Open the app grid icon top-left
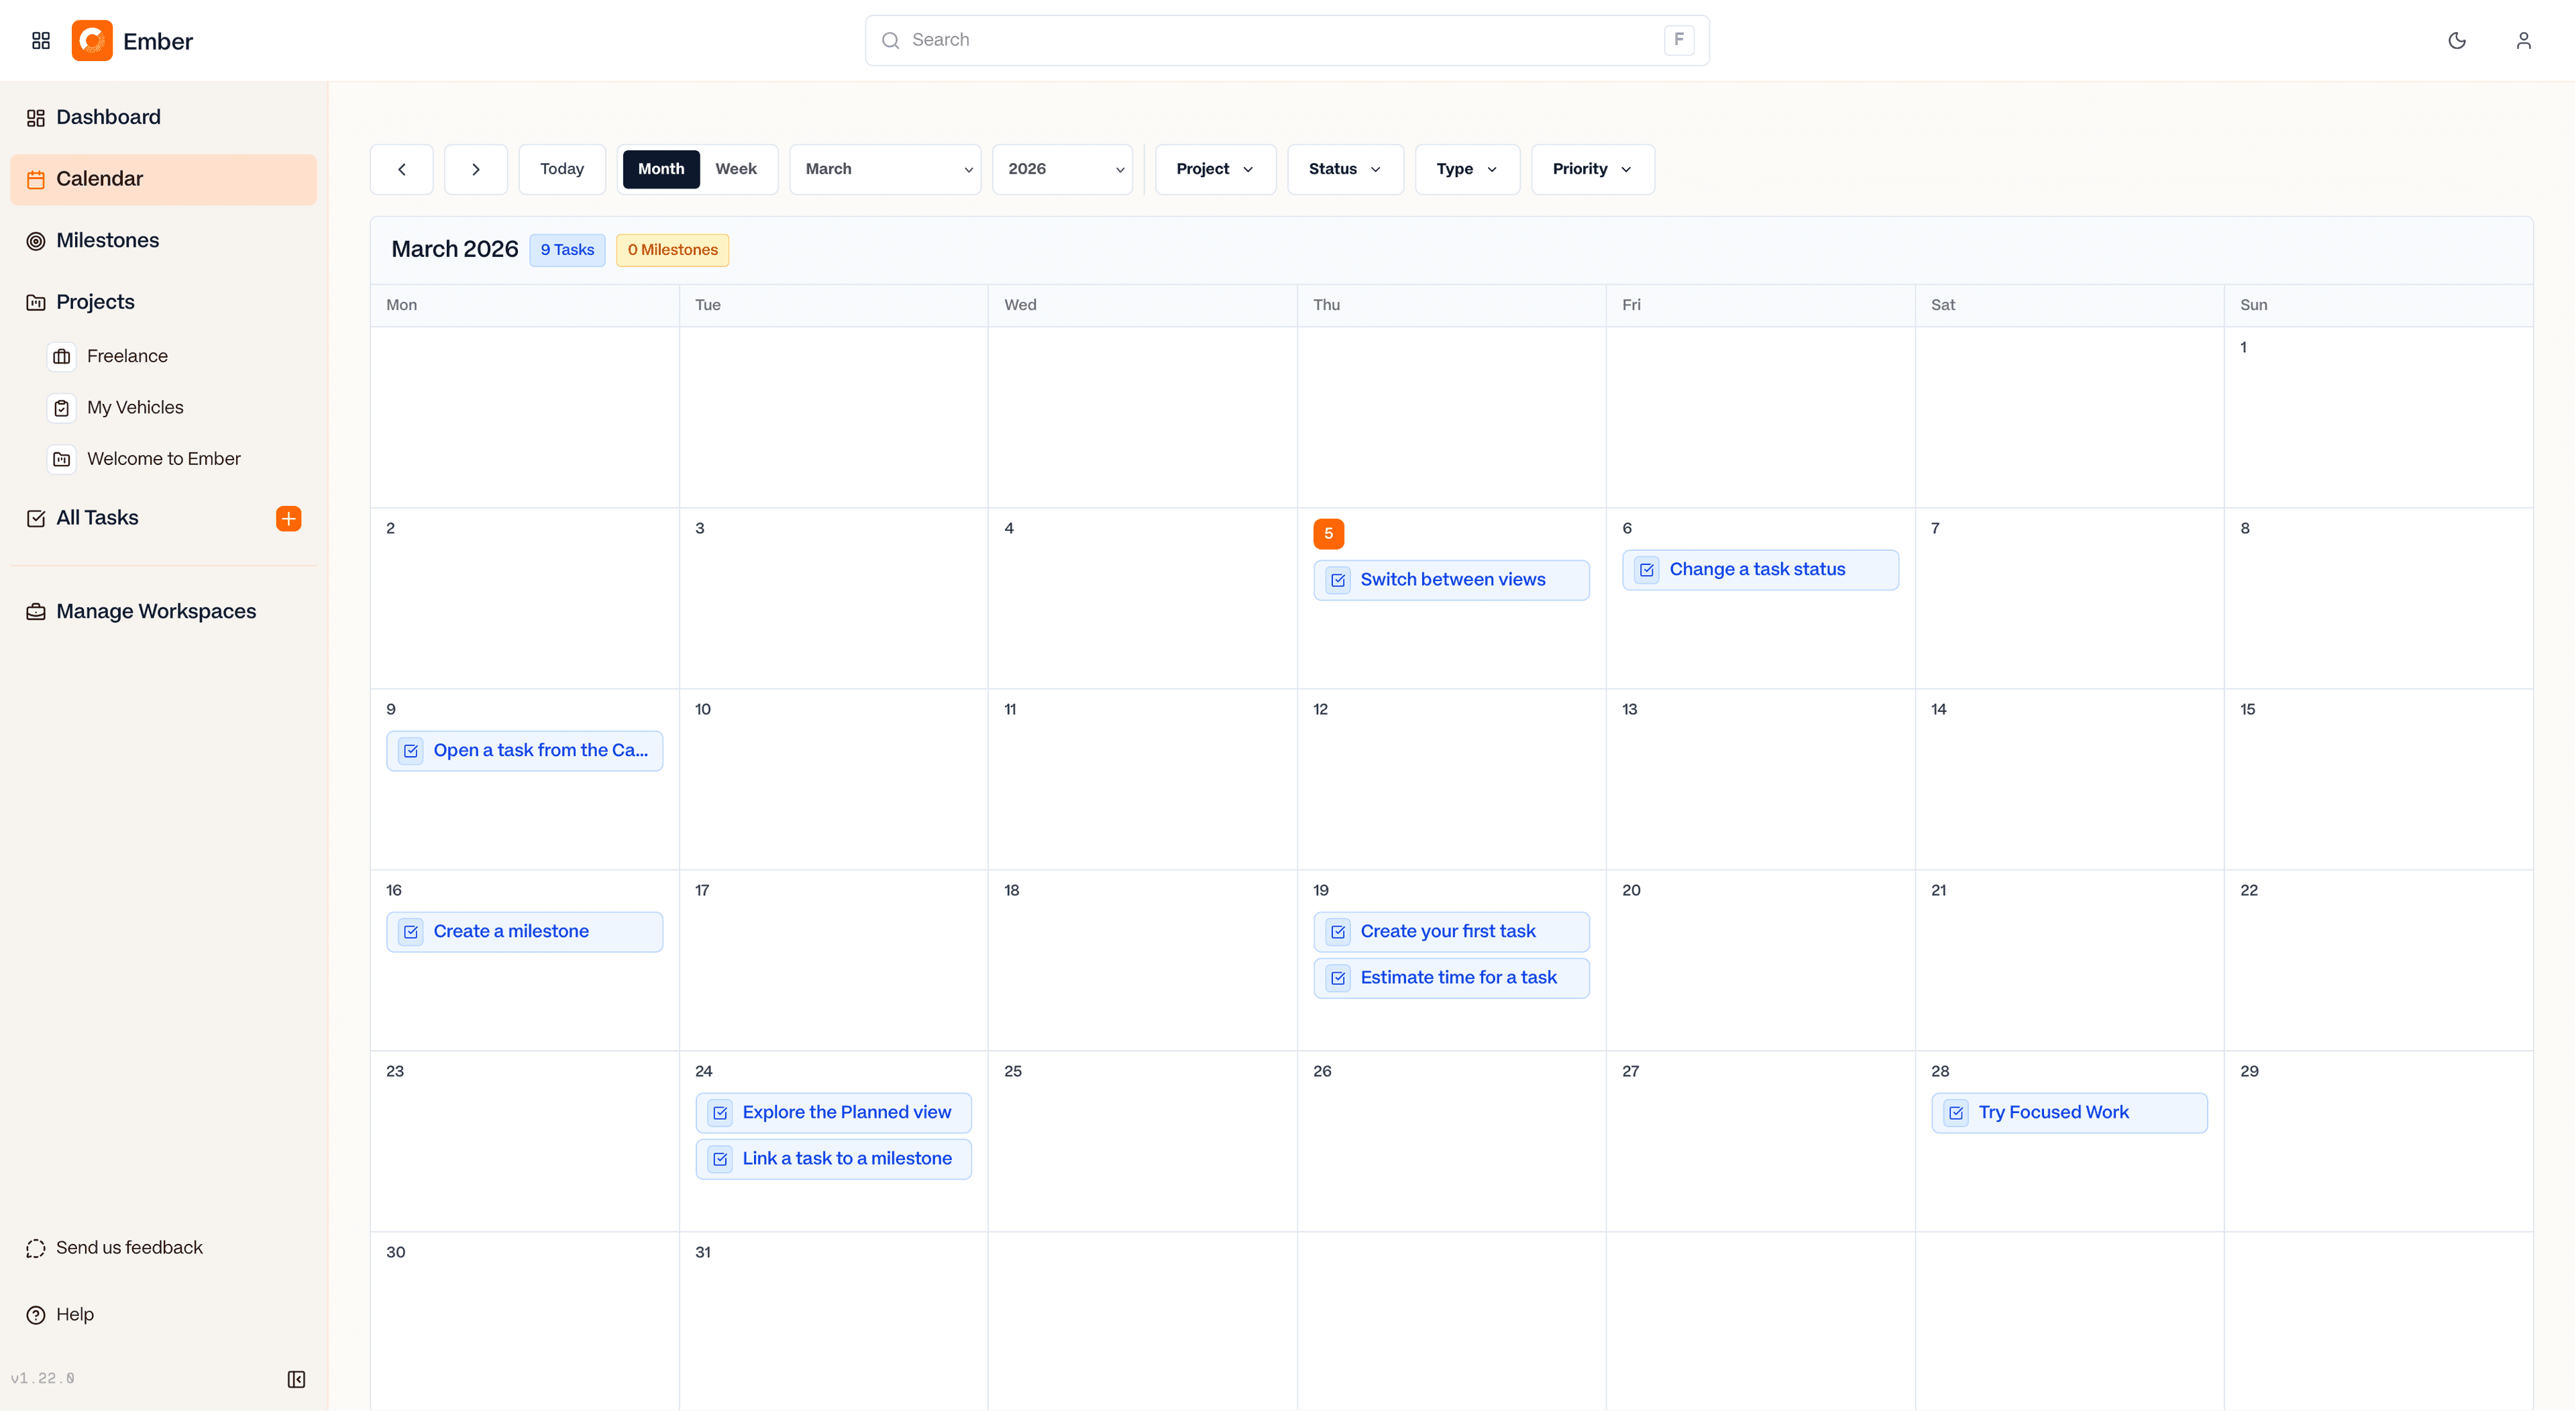This screenshot has height=1411, width=2576. tap(40, 41)
